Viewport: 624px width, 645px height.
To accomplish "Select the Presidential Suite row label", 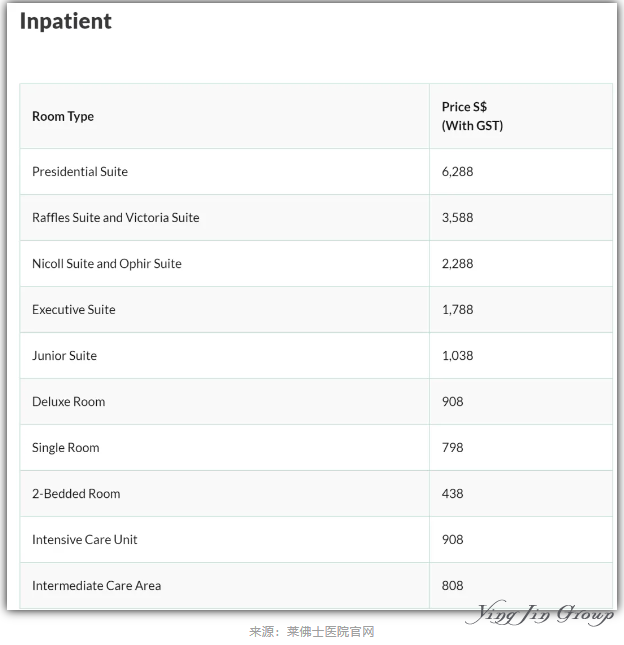I will [80, 172].
